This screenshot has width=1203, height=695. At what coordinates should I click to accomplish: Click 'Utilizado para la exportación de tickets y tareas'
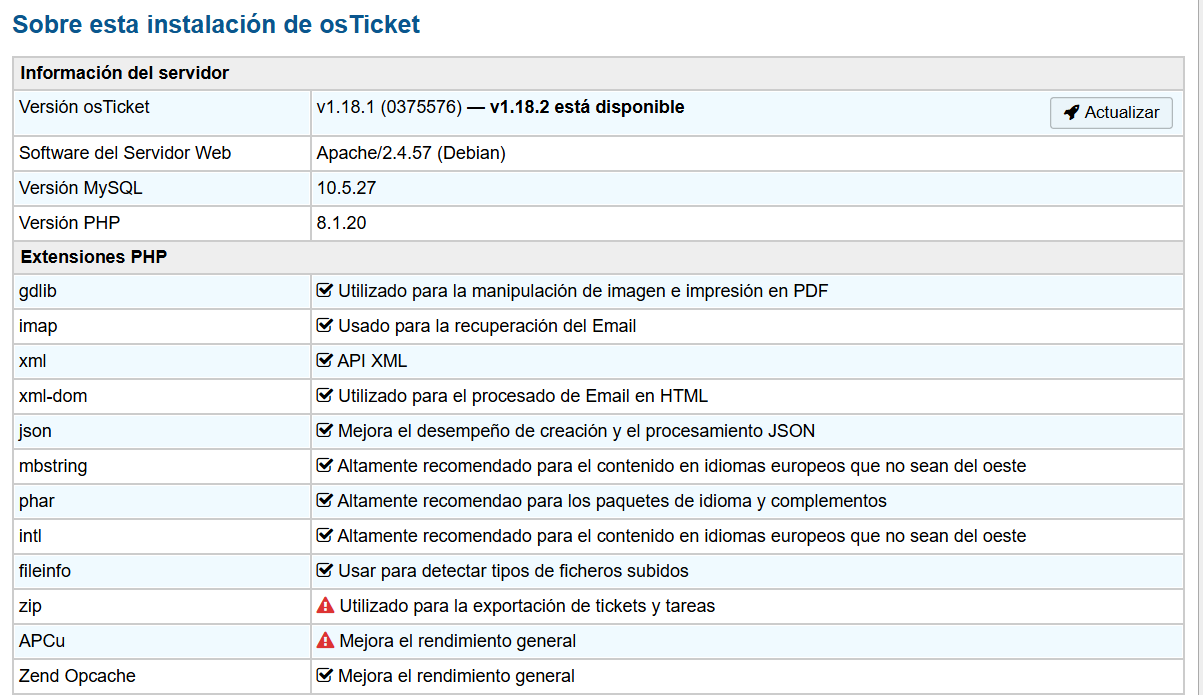(527, 606)
